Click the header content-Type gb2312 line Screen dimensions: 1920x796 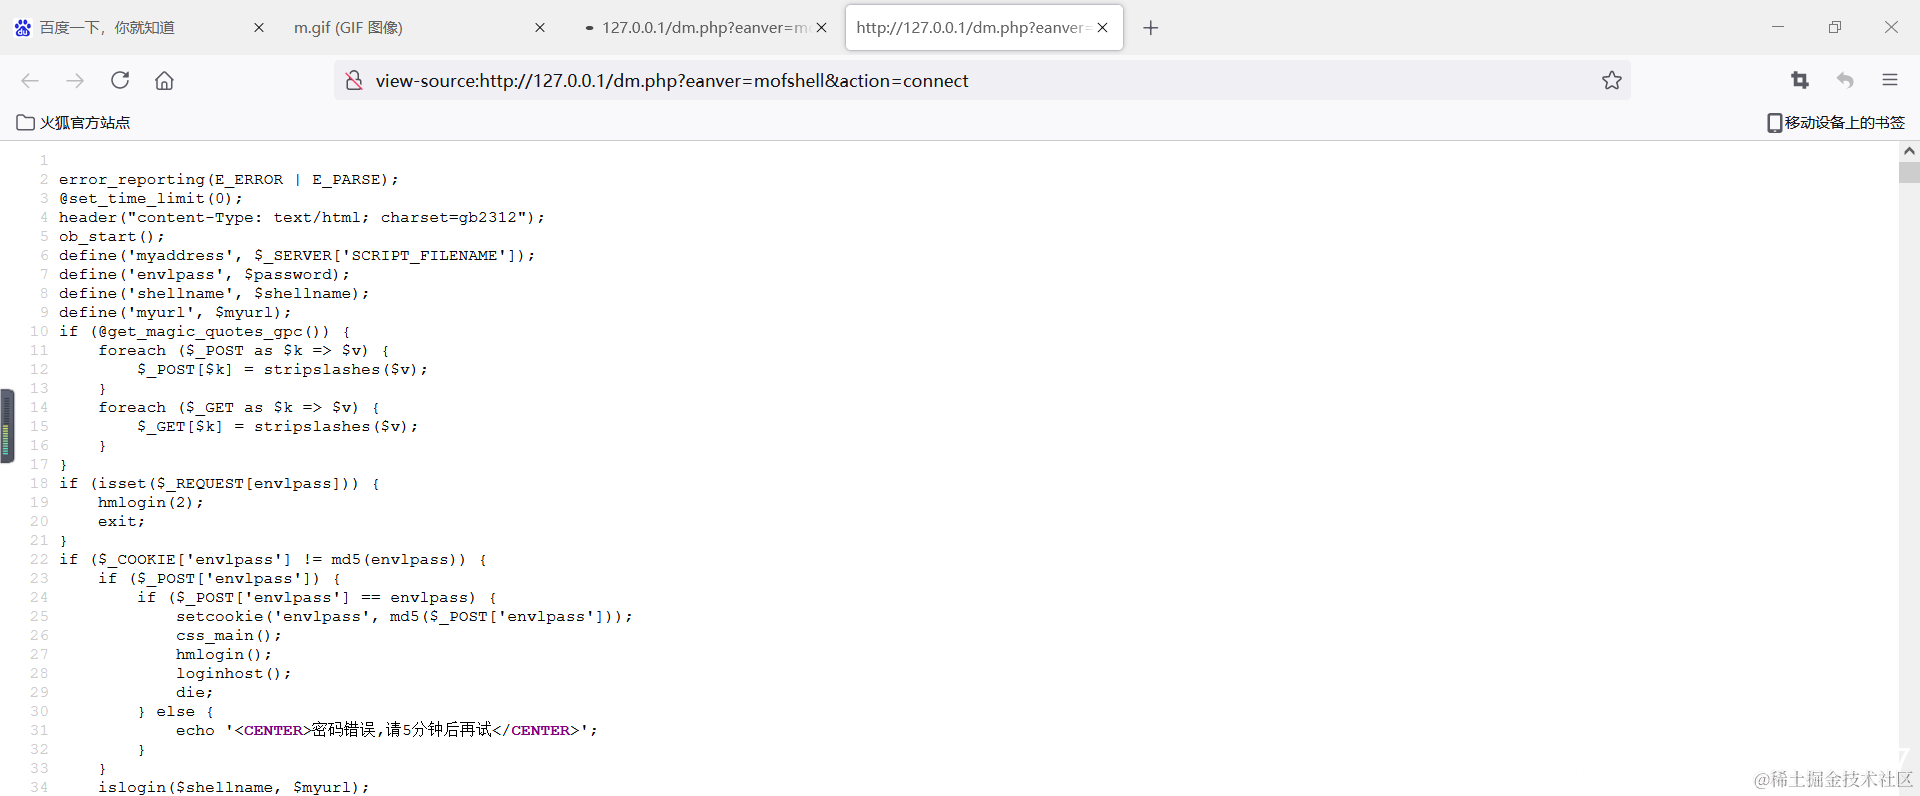tap(302, 218)
